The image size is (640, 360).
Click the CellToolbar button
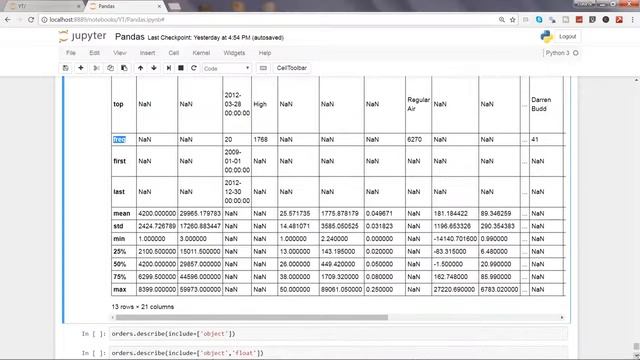[x=291, y=68]
